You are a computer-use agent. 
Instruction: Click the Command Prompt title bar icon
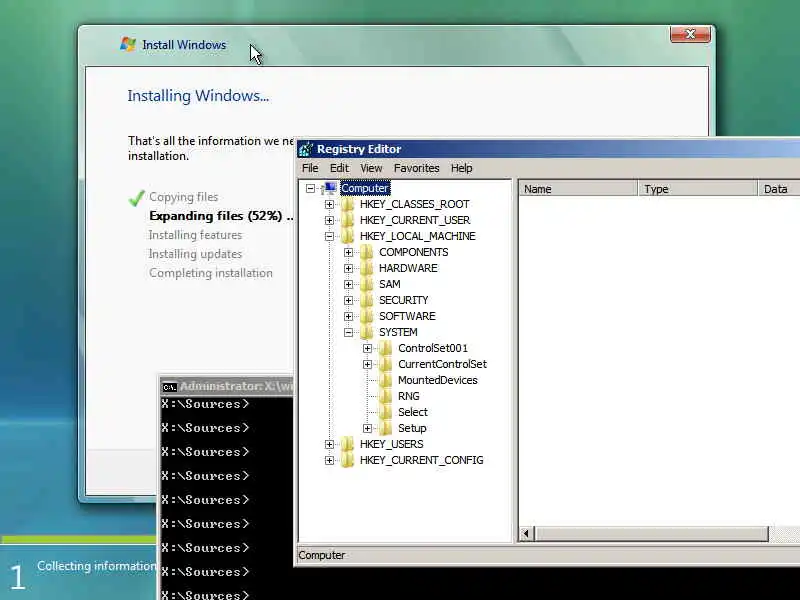click(x=169, y=387)
